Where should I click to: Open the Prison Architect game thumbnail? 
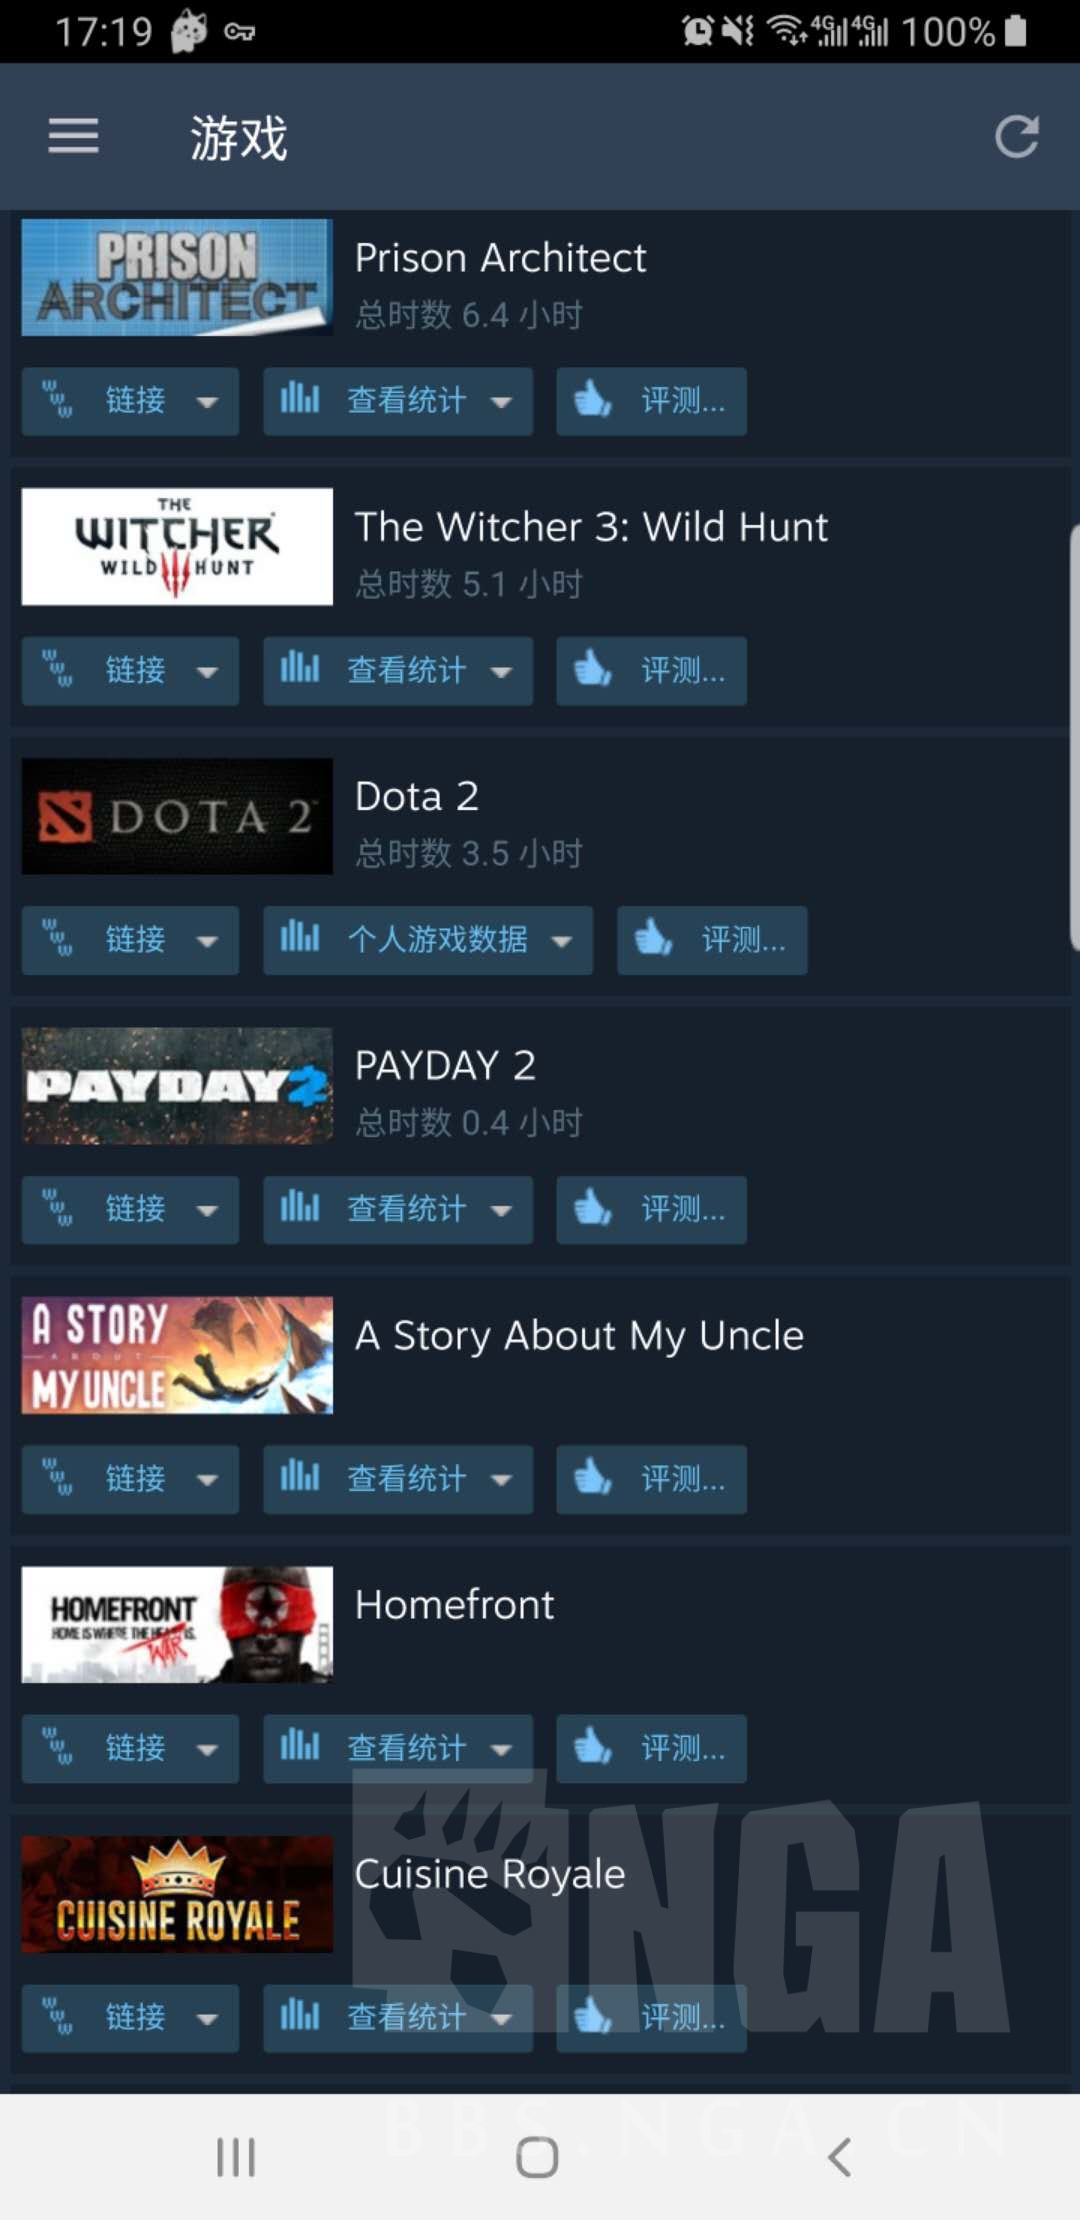(177, 277)
